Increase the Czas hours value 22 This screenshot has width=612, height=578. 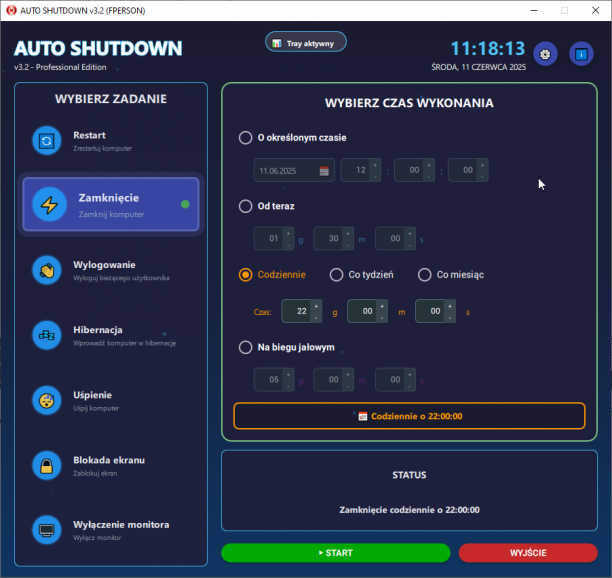click(x=316, y=306)
